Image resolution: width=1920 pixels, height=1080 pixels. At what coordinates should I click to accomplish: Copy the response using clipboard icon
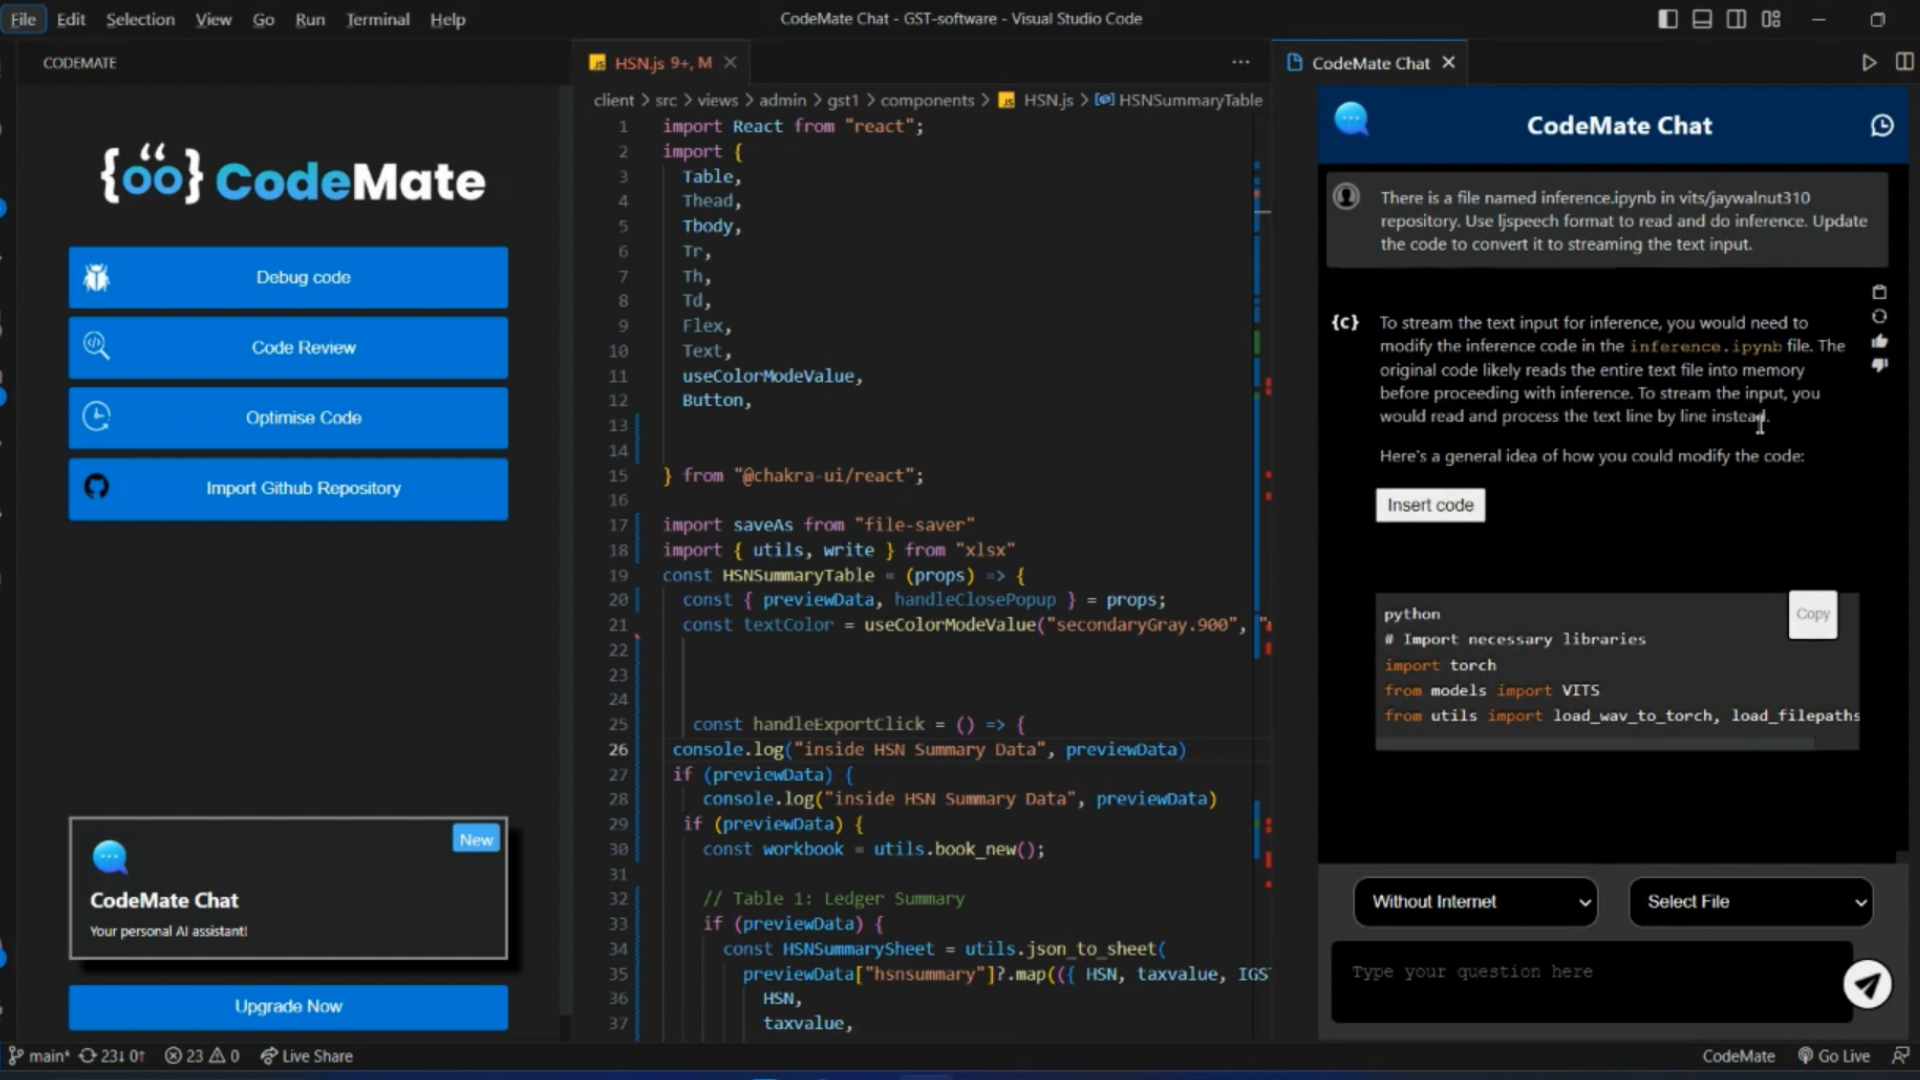pos(1879,292)
